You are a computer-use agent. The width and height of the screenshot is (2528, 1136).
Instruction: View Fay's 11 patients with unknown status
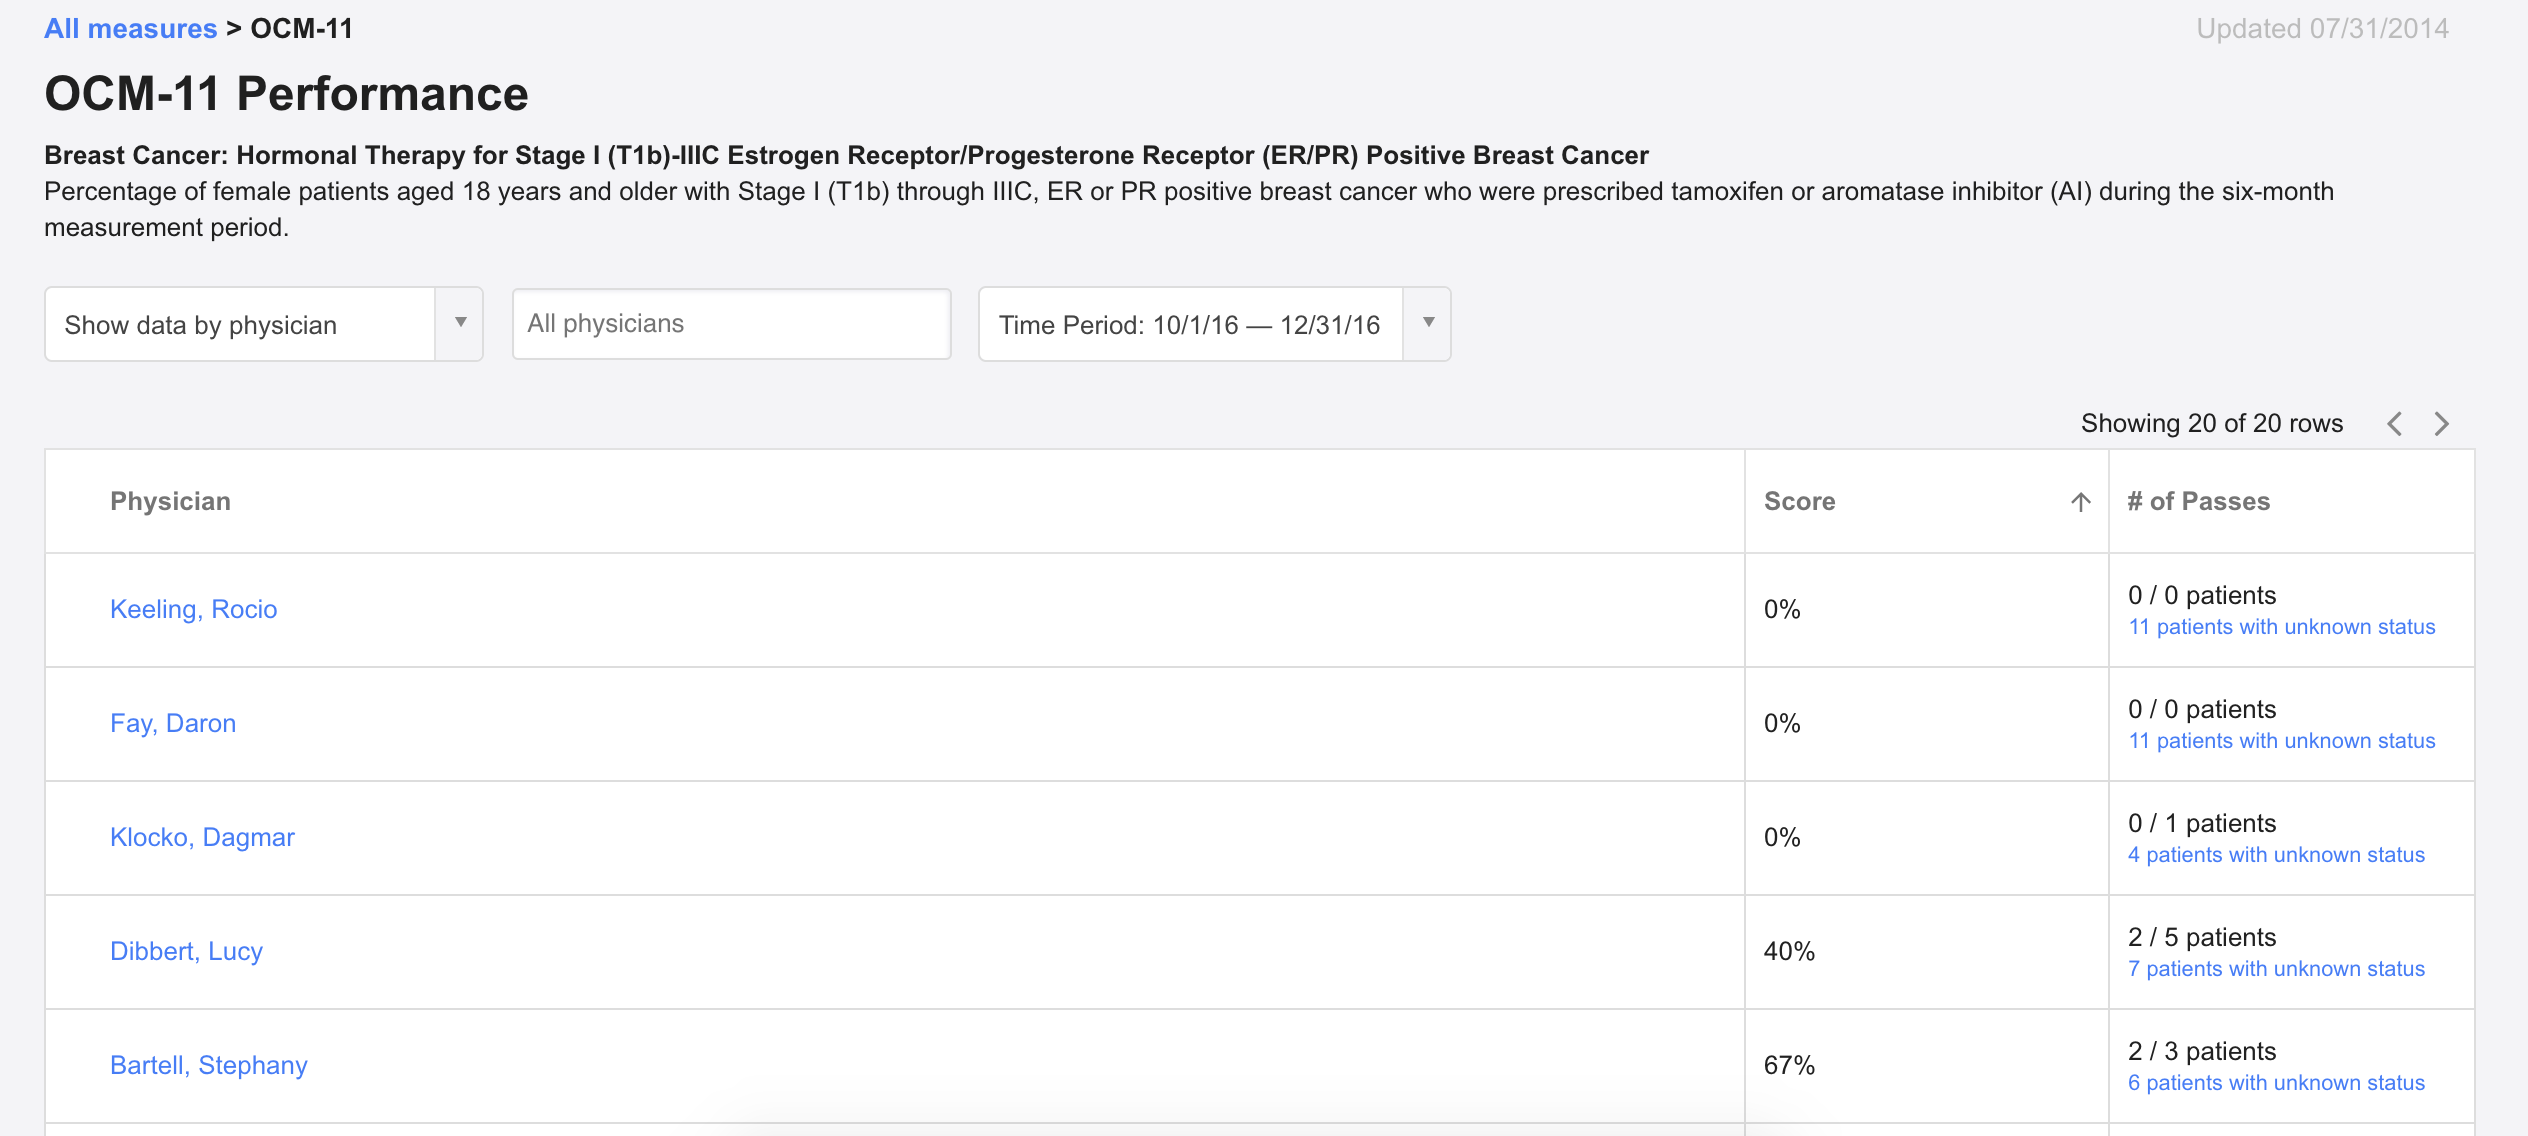(x=2281, y=741)
